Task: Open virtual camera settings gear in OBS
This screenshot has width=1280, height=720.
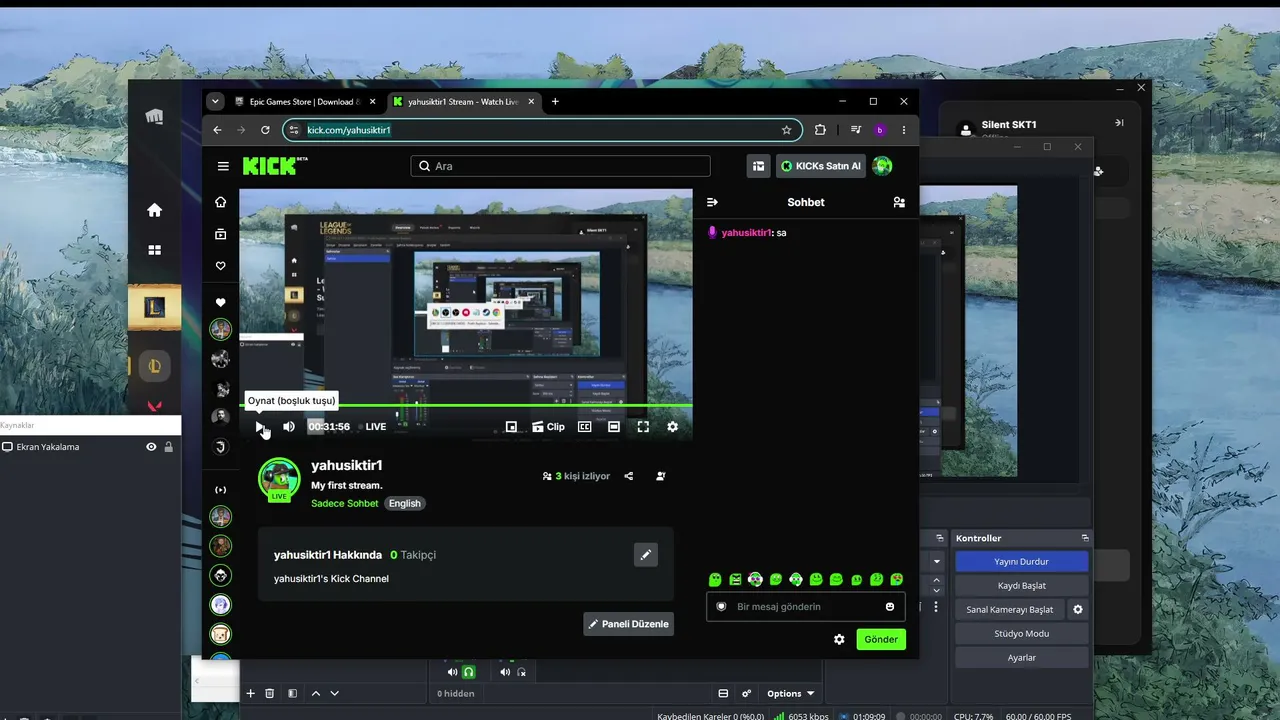Action: [1077, 610]
